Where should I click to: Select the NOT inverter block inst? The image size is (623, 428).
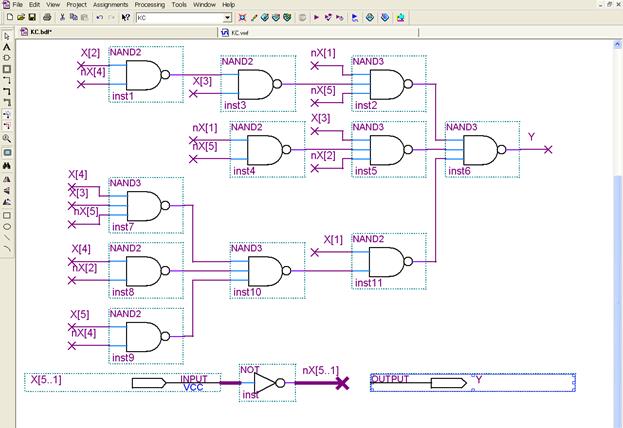point(265,383)
